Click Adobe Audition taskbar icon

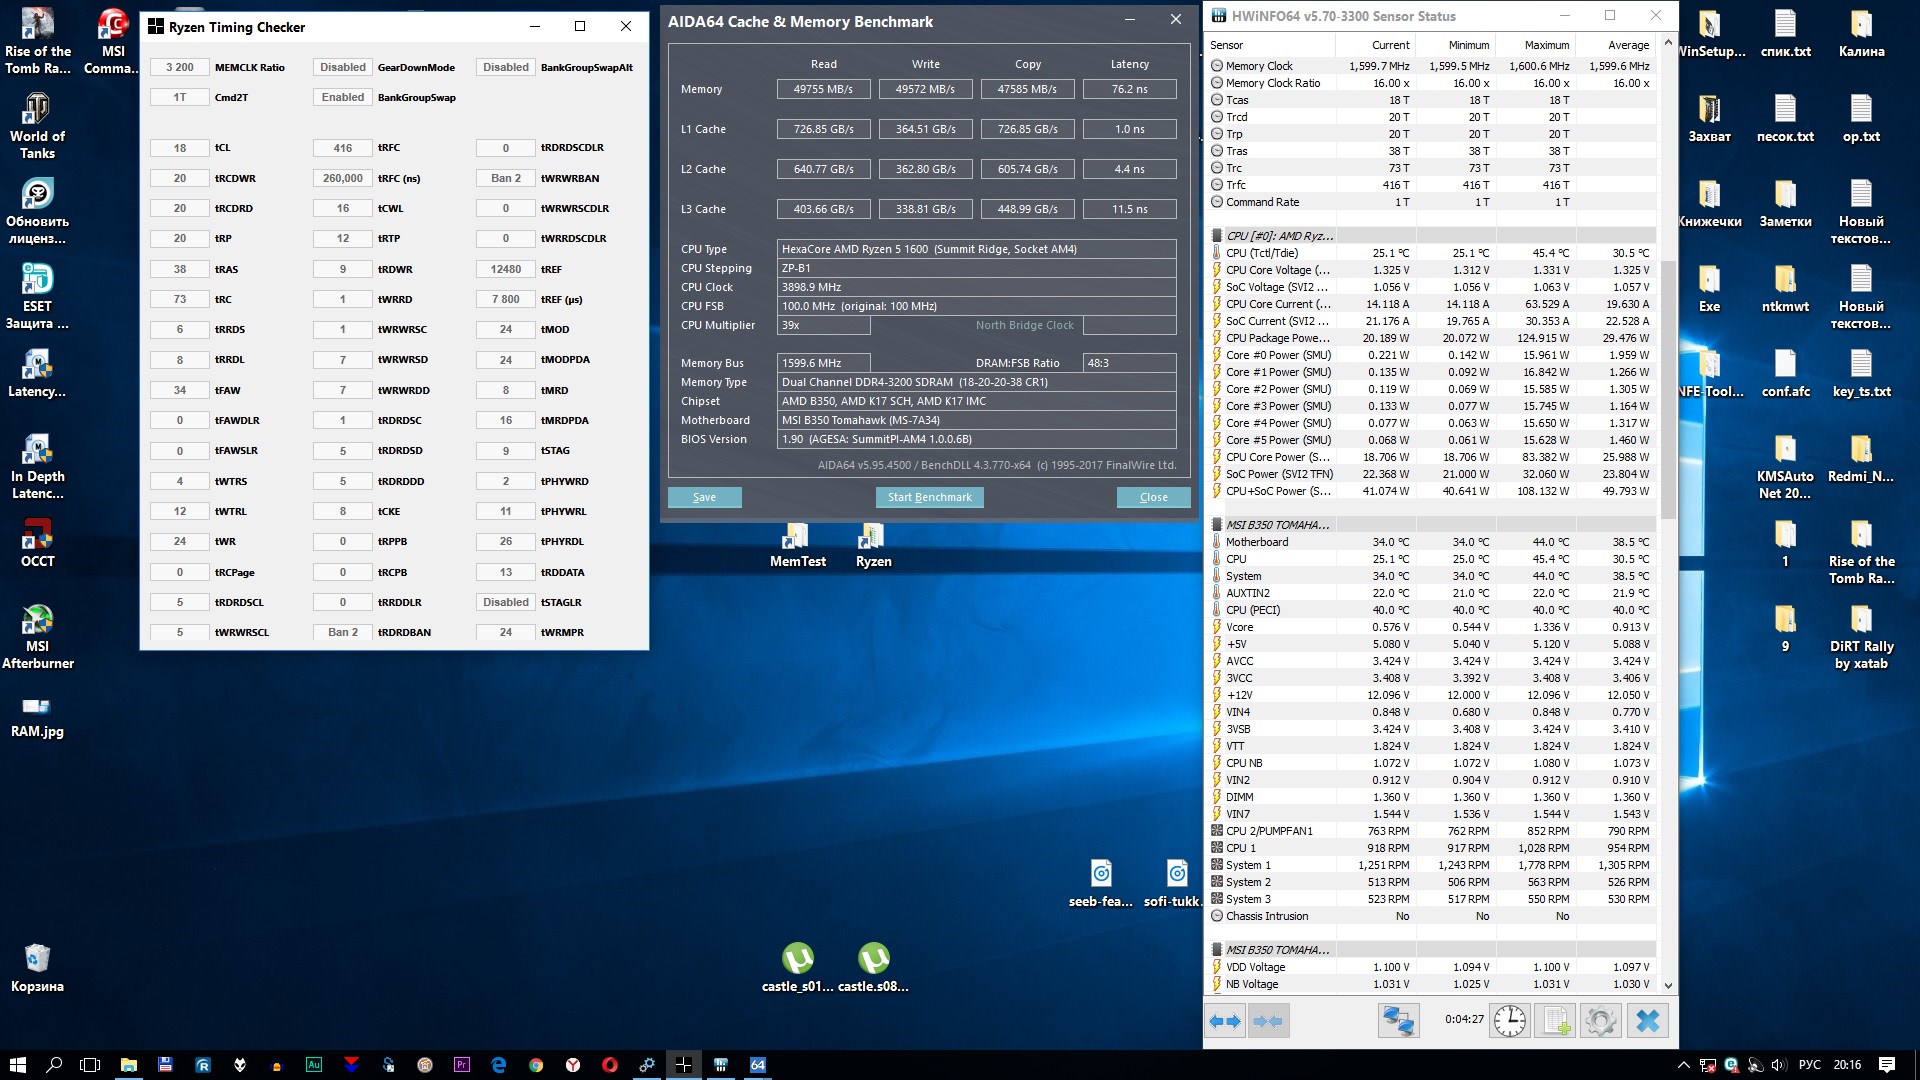pyautogui.click(x=314, y=1065)
